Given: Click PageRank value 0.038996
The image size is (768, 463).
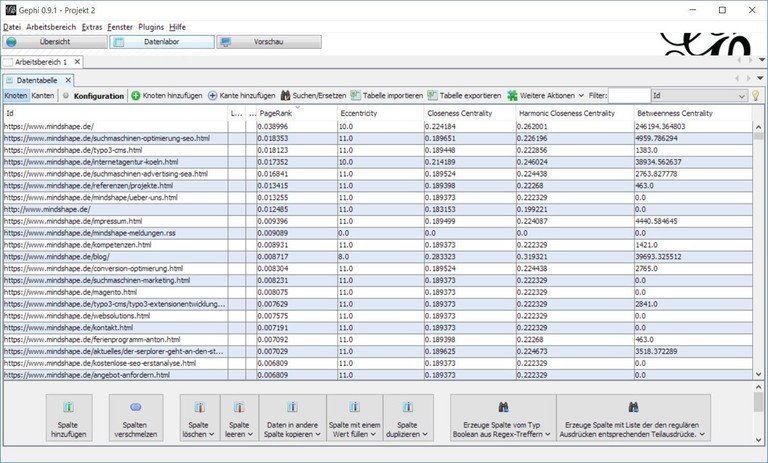Looking at the screenshot, I should tap(274, 126).
